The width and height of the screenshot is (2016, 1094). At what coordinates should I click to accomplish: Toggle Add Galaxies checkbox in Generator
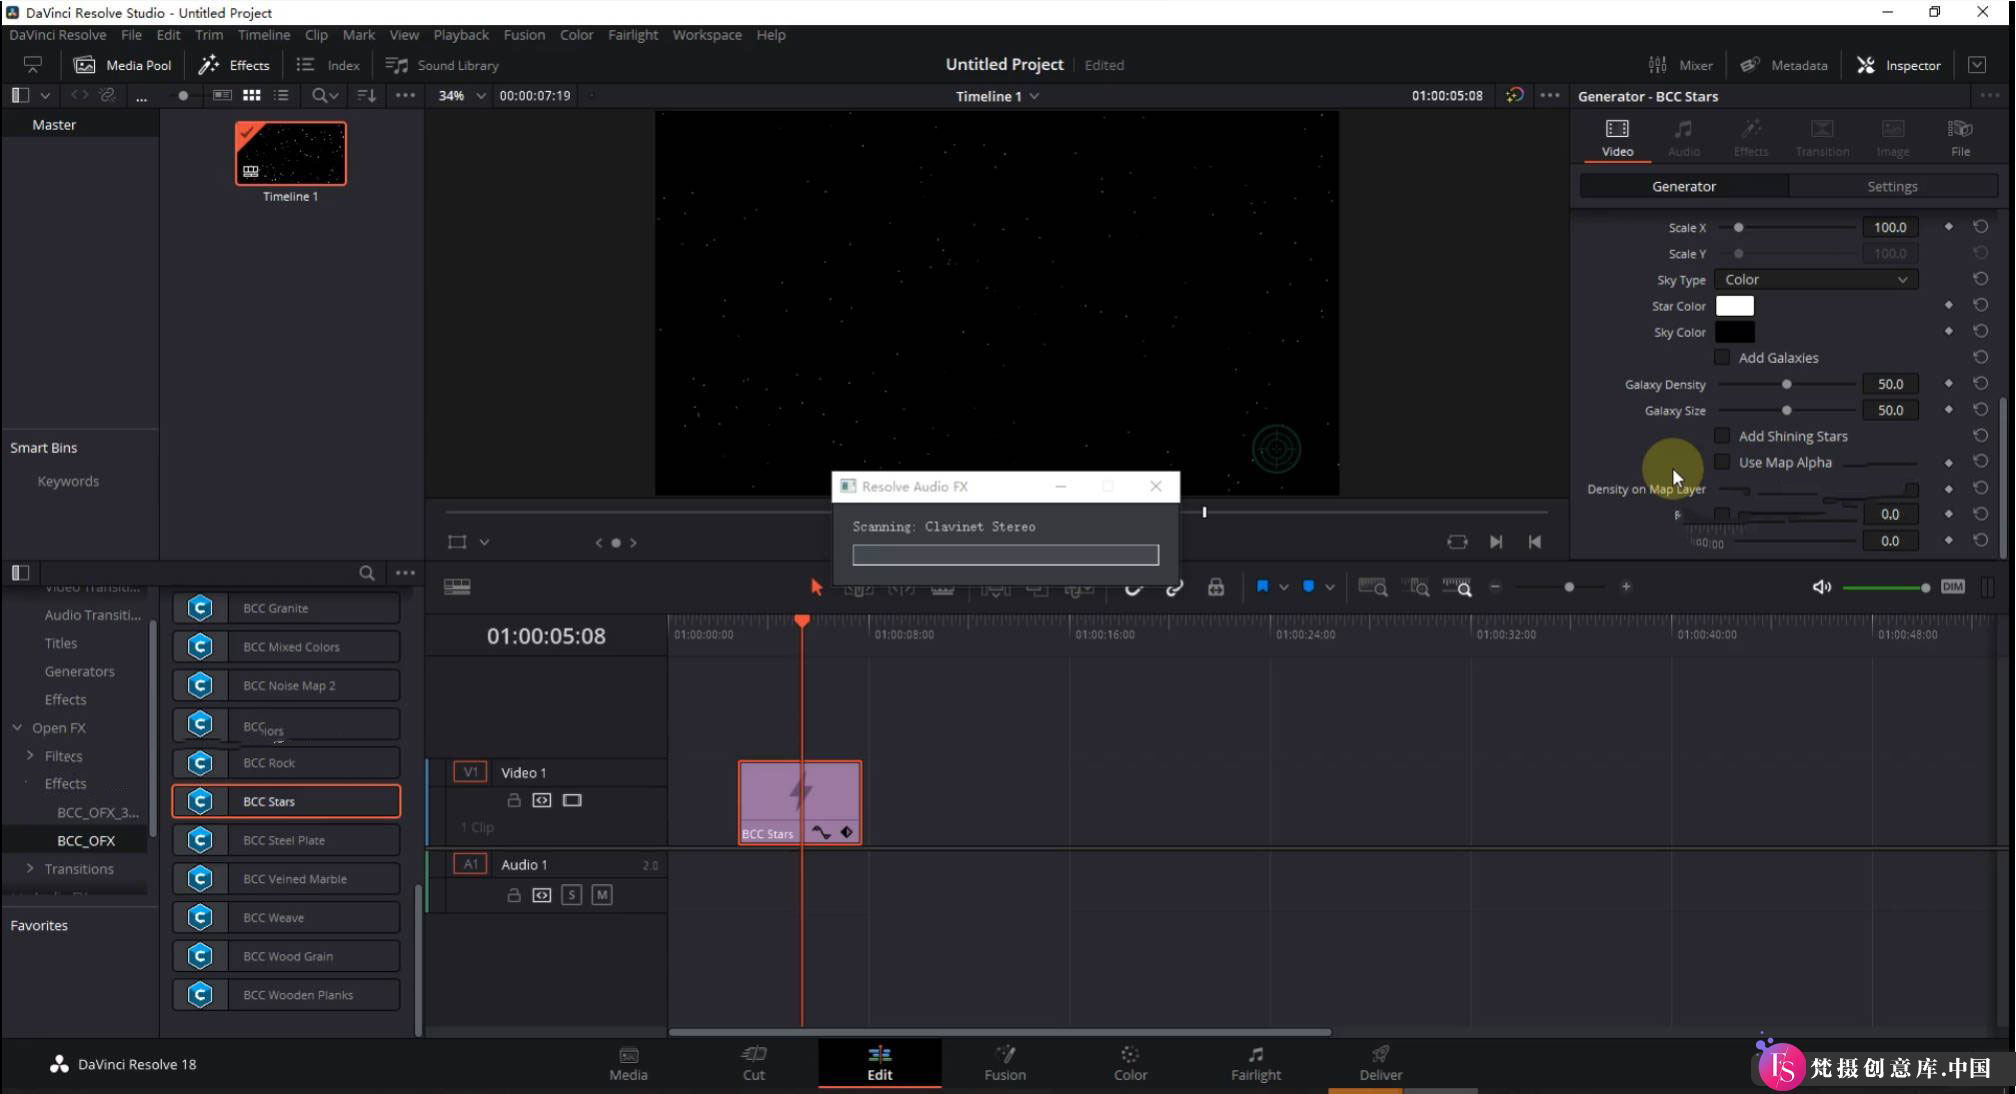click(1724, 357)
